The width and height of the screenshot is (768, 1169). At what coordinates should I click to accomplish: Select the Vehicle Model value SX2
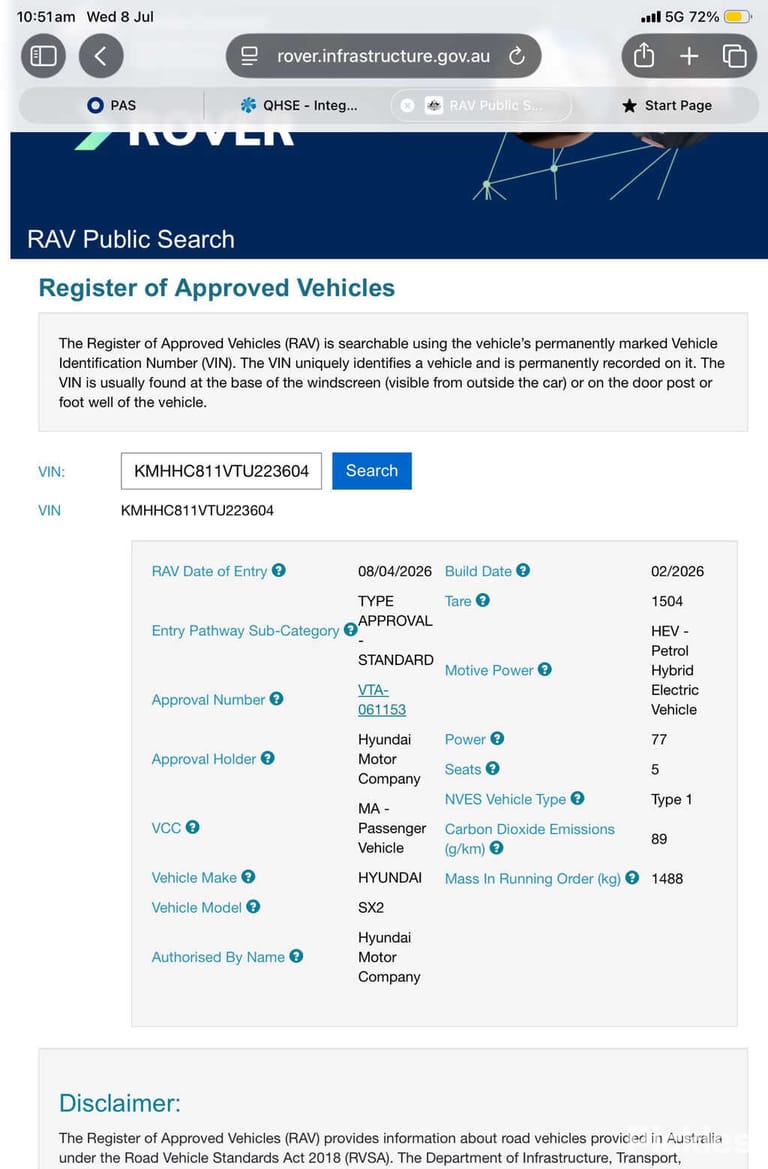371,907
